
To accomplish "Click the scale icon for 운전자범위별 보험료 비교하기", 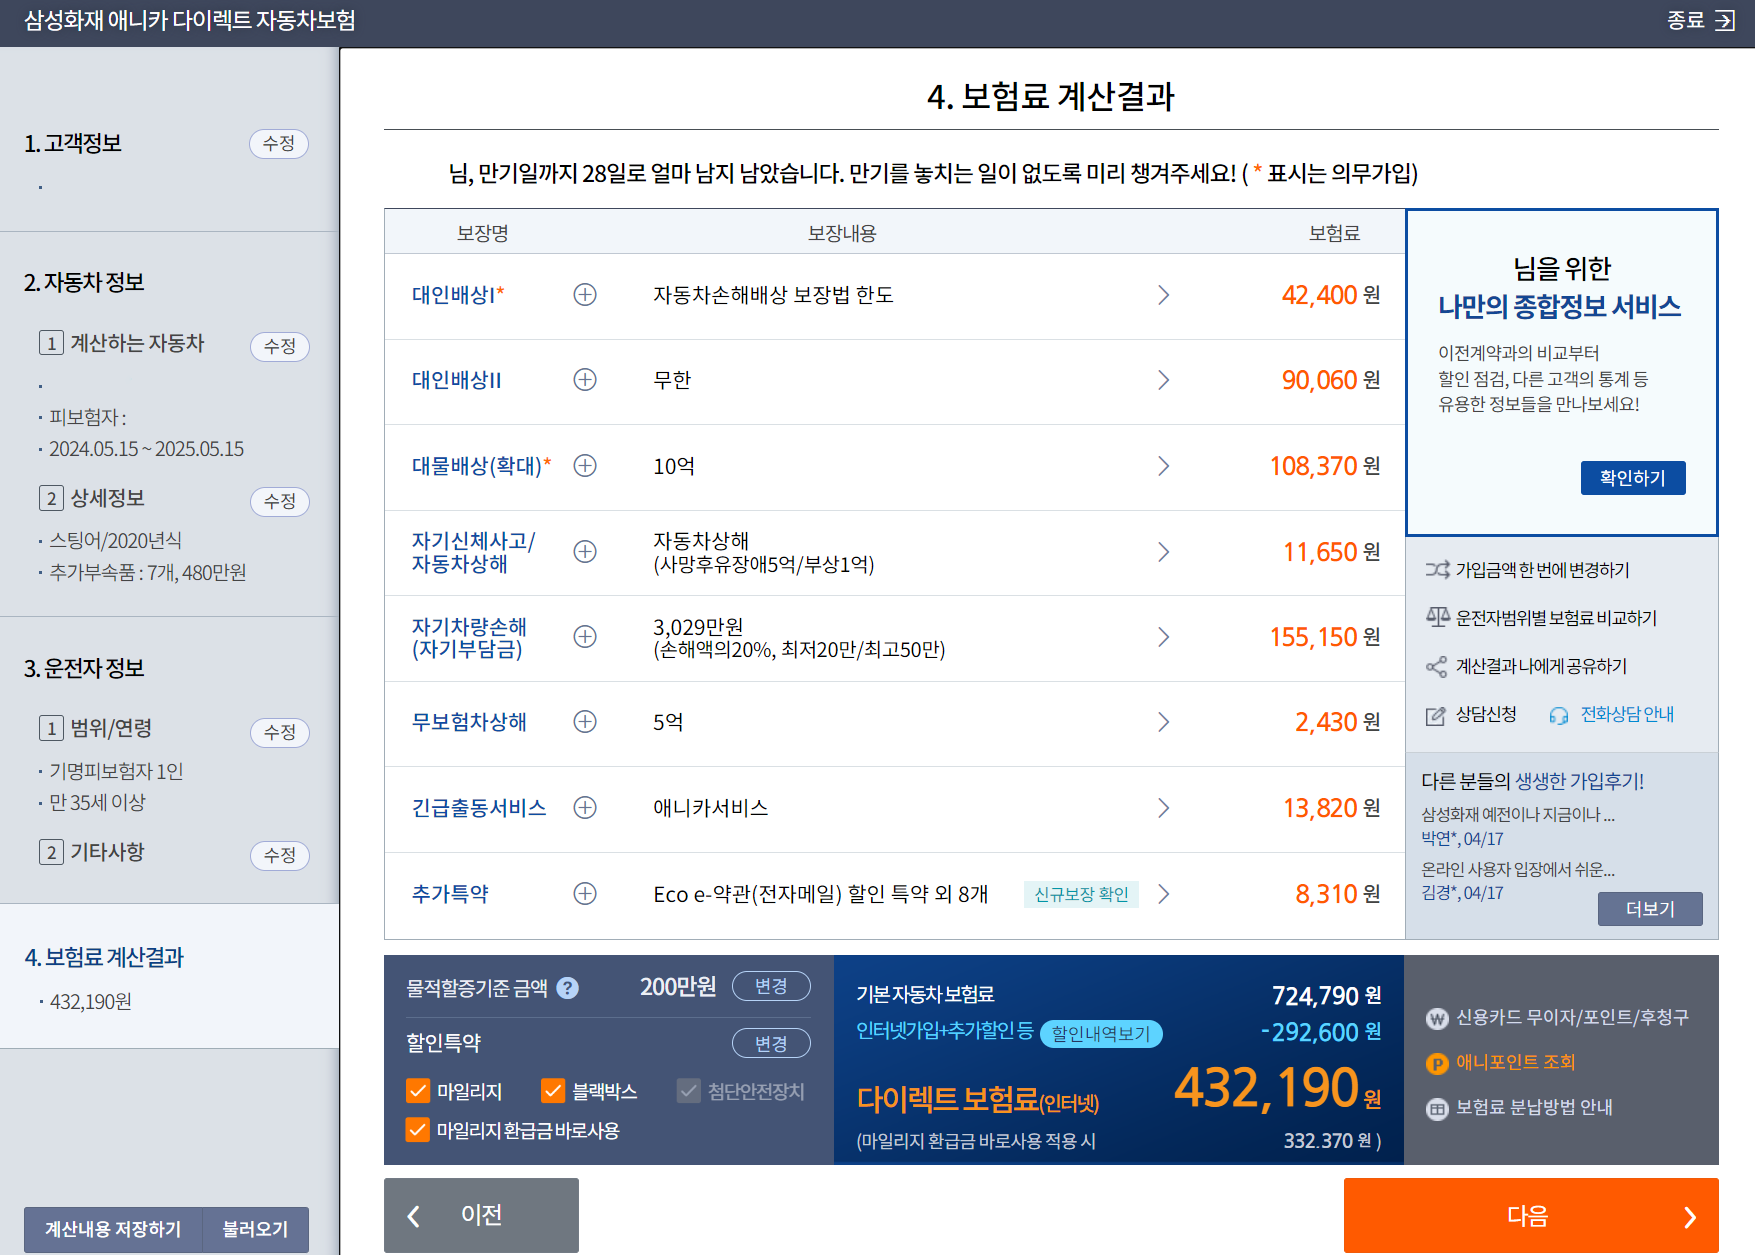I will [1437, 618].
